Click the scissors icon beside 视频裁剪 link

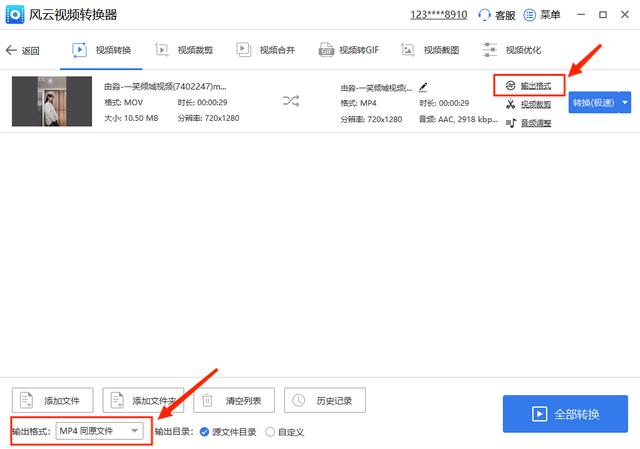tap(511, 104)
